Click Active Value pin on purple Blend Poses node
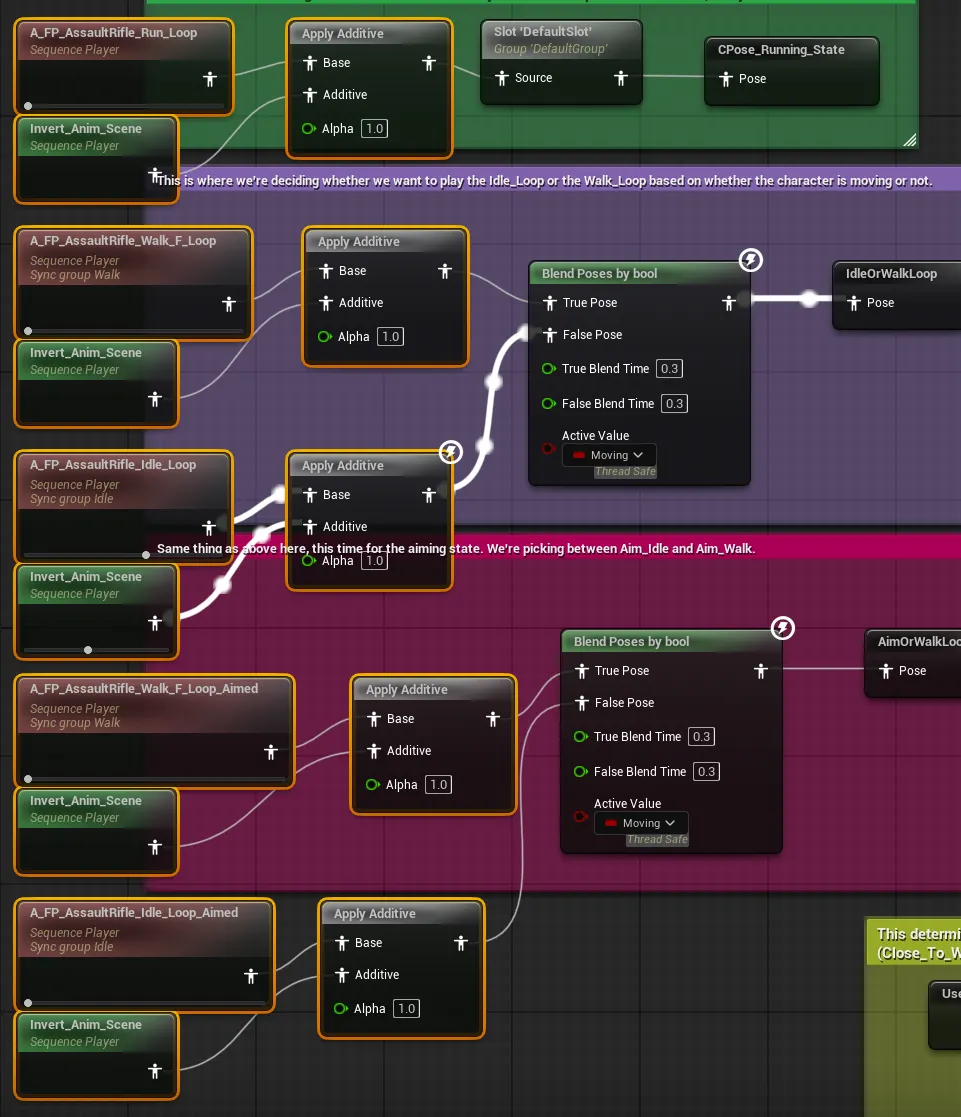This screenshot has height=1117, width=961. [548, 448]
